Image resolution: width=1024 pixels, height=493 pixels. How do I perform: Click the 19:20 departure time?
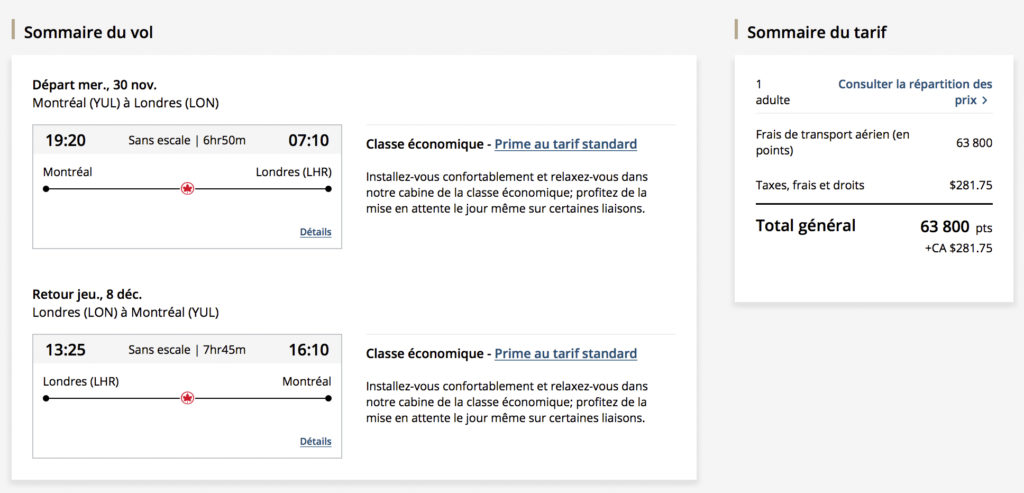[x=65, y=140]
